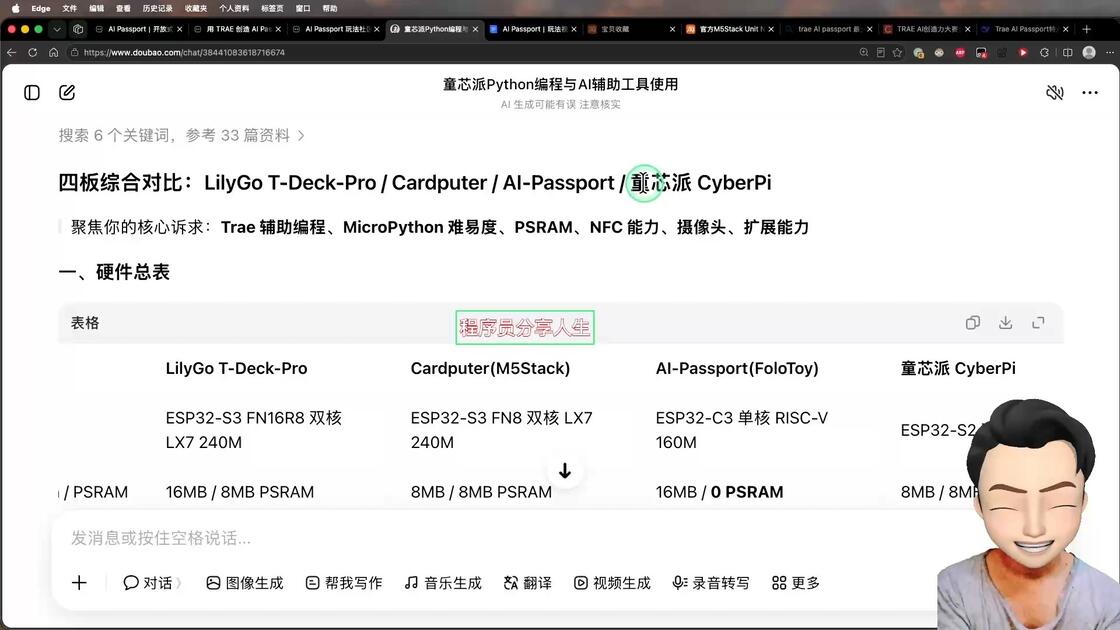The width and height of the screenshot is (1120, 630).
Task: Open Edge settings and more menu
Action: tap(1109, 52)
